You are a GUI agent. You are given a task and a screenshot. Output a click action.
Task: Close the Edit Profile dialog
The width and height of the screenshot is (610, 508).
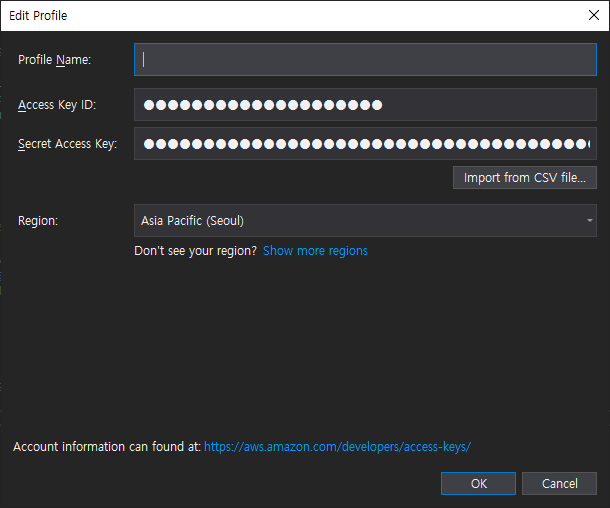coord(594,15)
